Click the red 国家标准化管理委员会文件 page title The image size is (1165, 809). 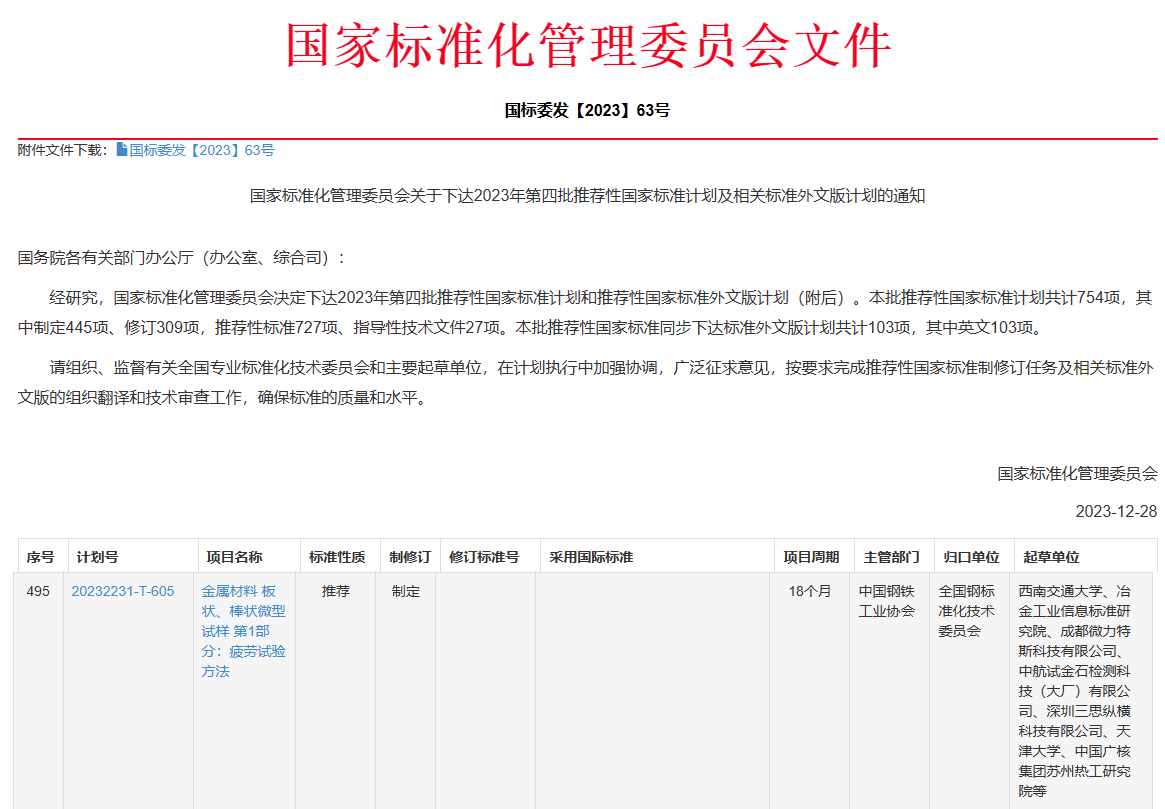tap(587, 44)
